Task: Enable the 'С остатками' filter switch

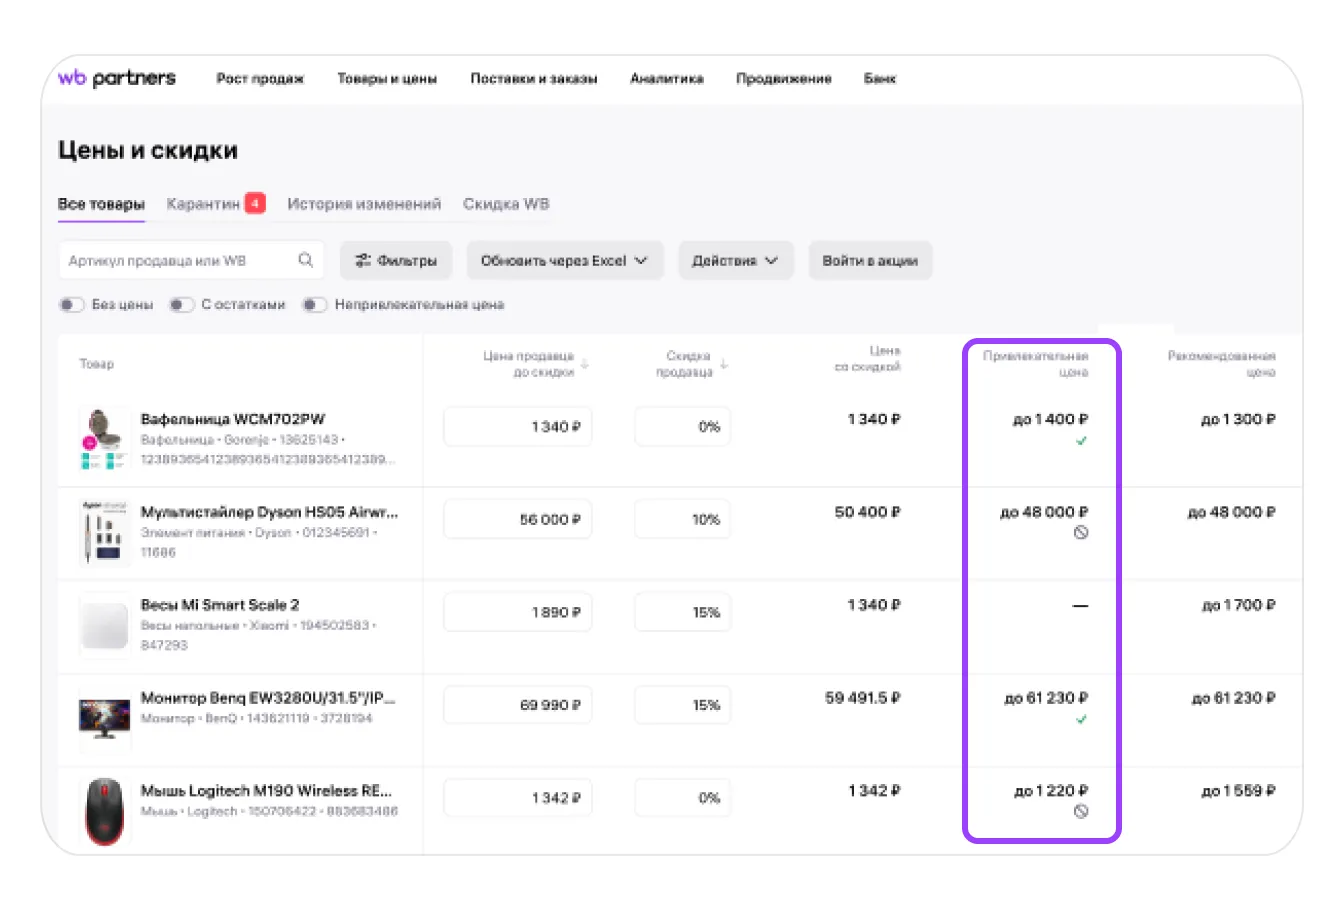Action: (181, 305)
